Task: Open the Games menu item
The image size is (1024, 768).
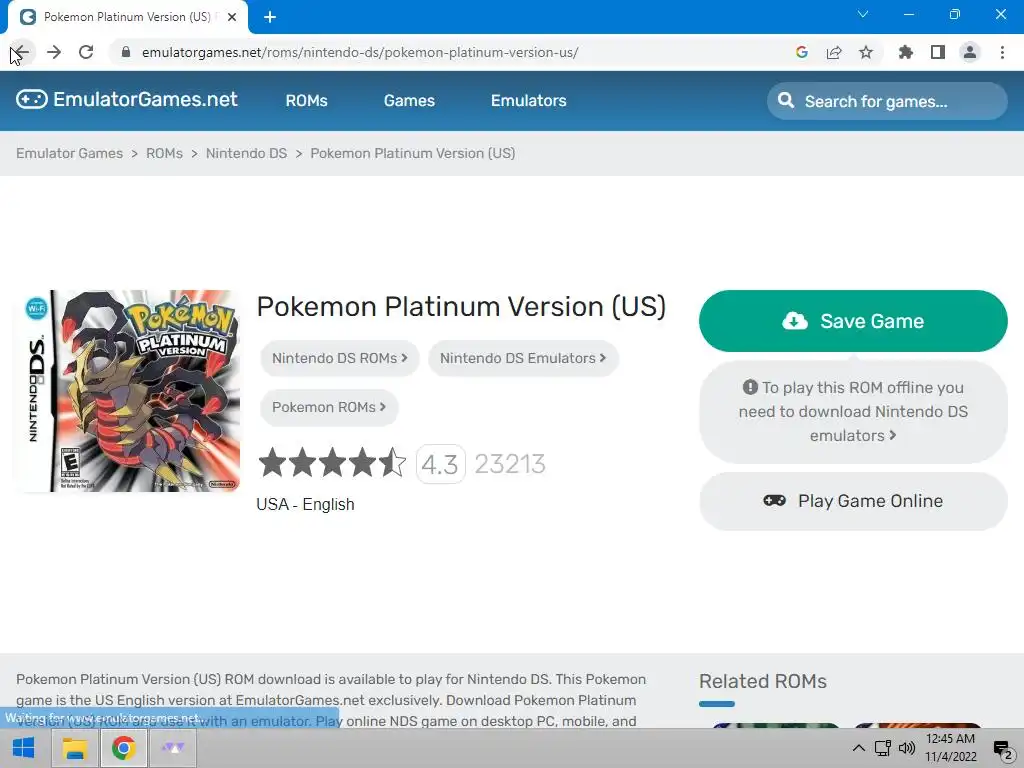Action: [x=409, y=101]
